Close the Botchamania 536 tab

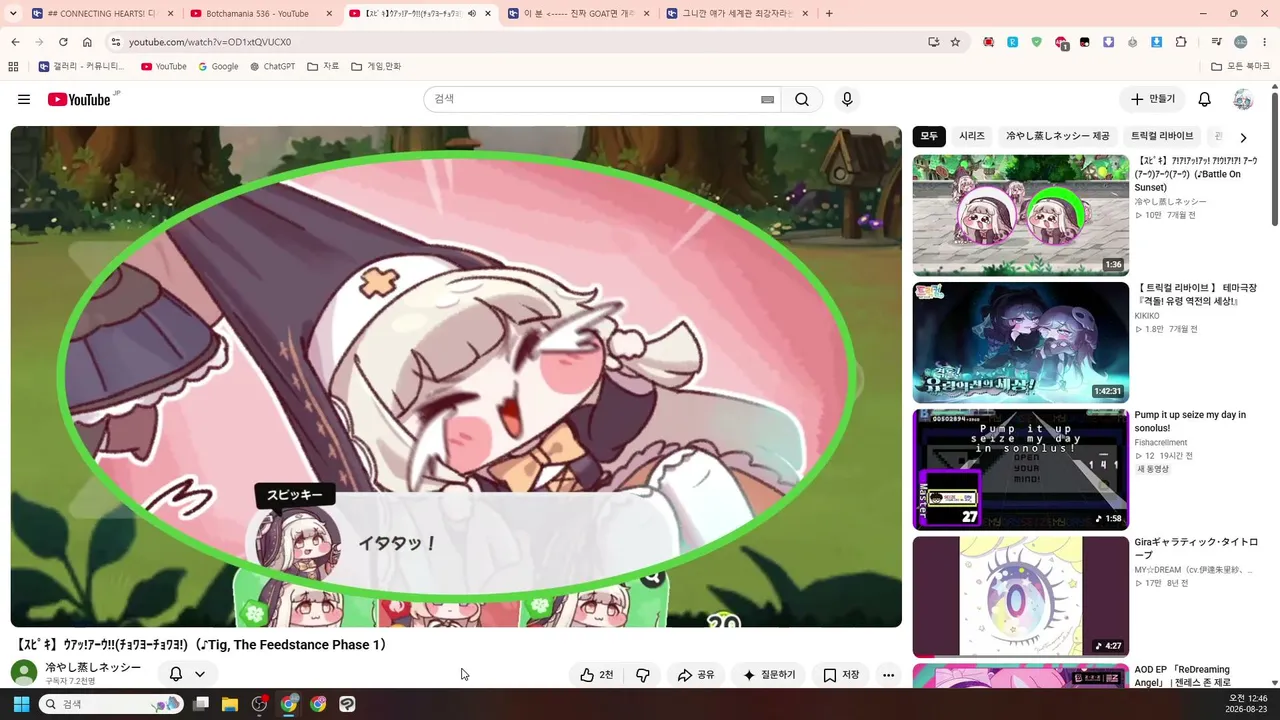(329, 14)
